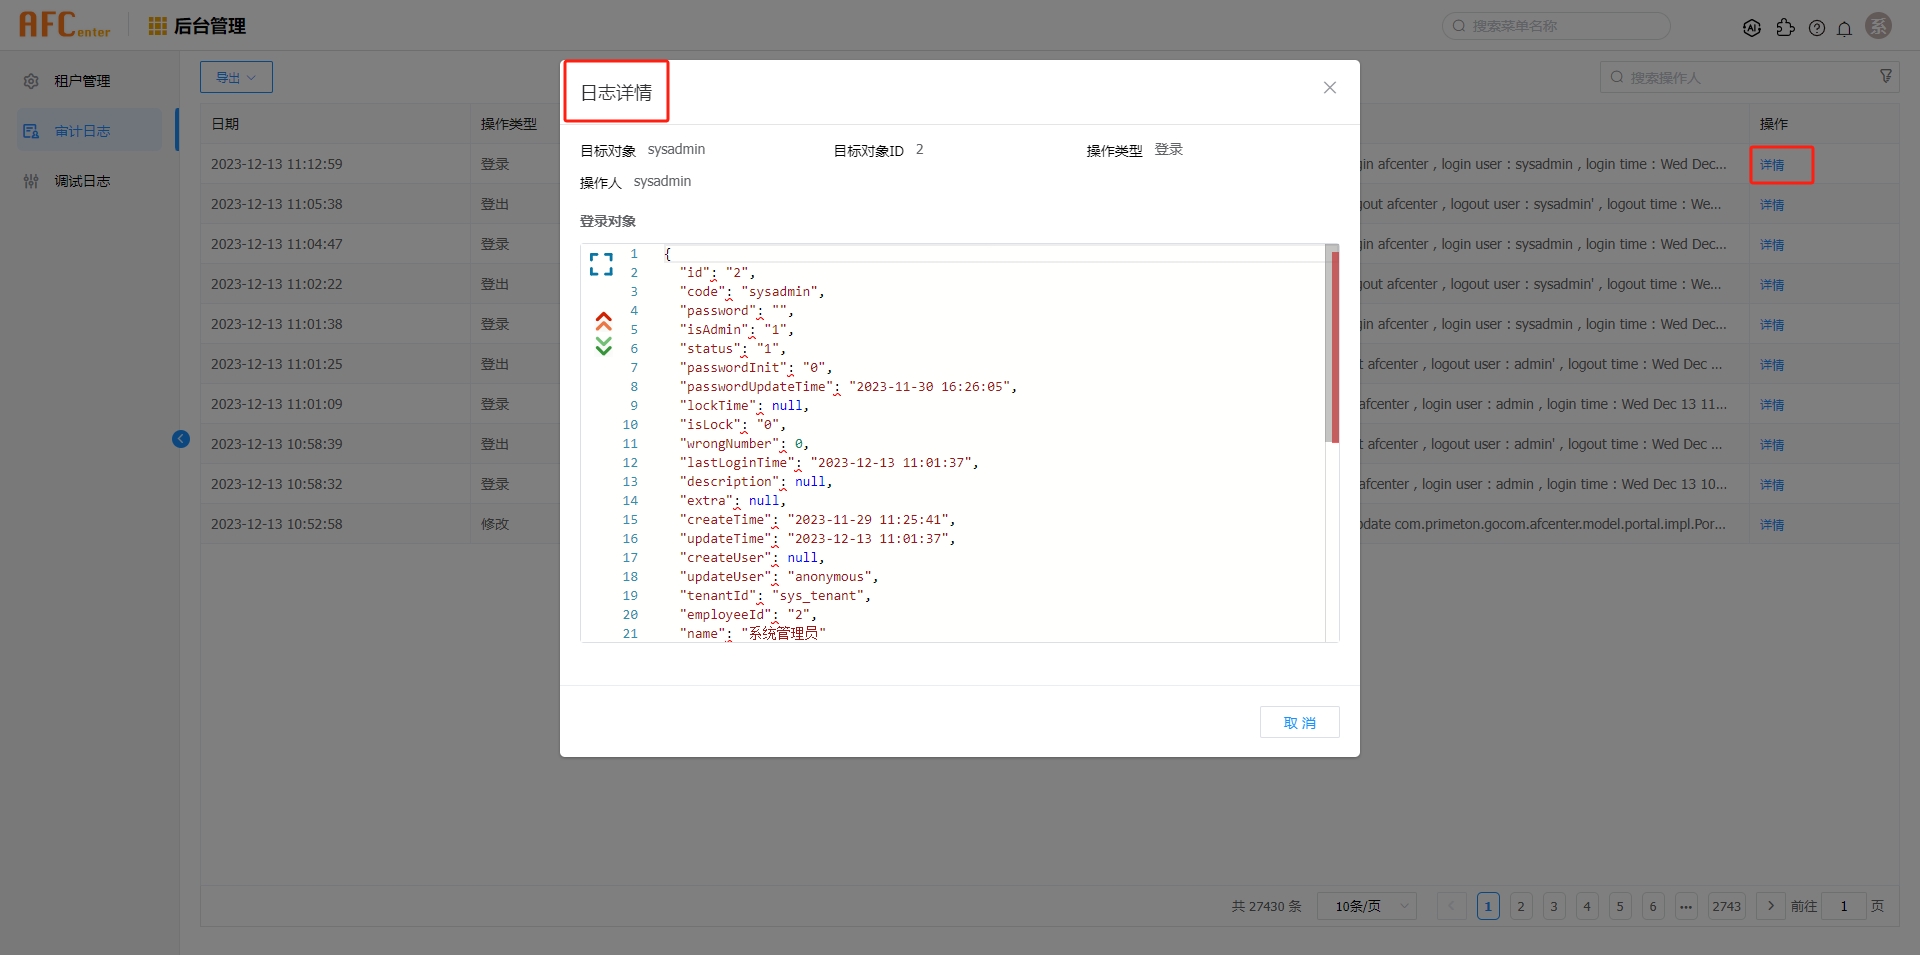Open 详情 link for 11:05:38 entry

[1771, 205]
